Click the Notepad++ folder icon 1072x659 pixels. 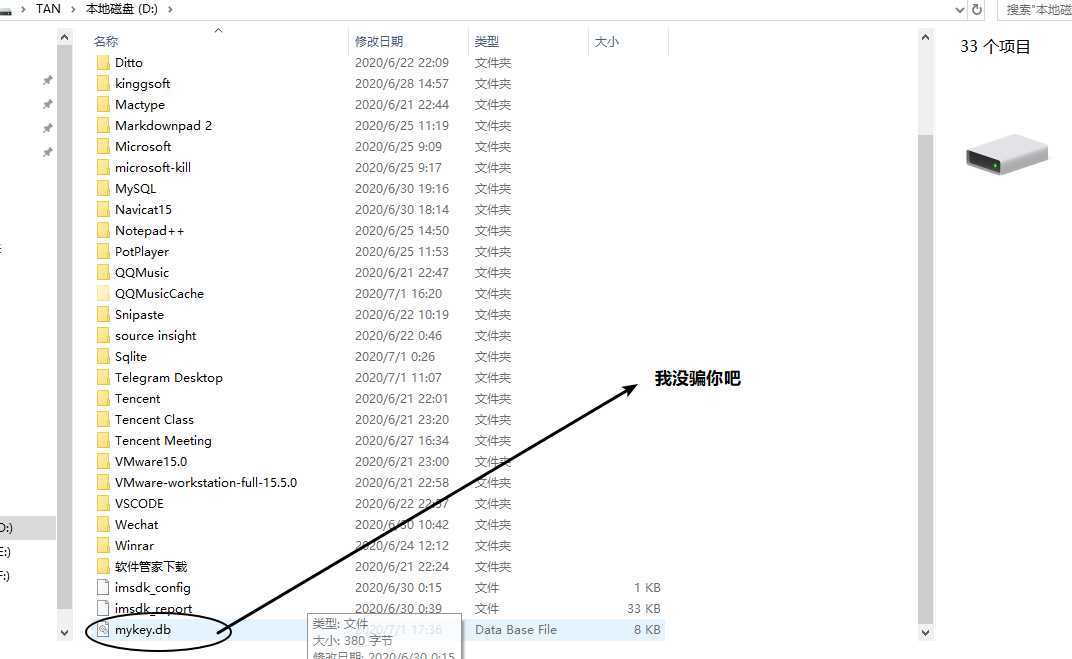point(103,230)
